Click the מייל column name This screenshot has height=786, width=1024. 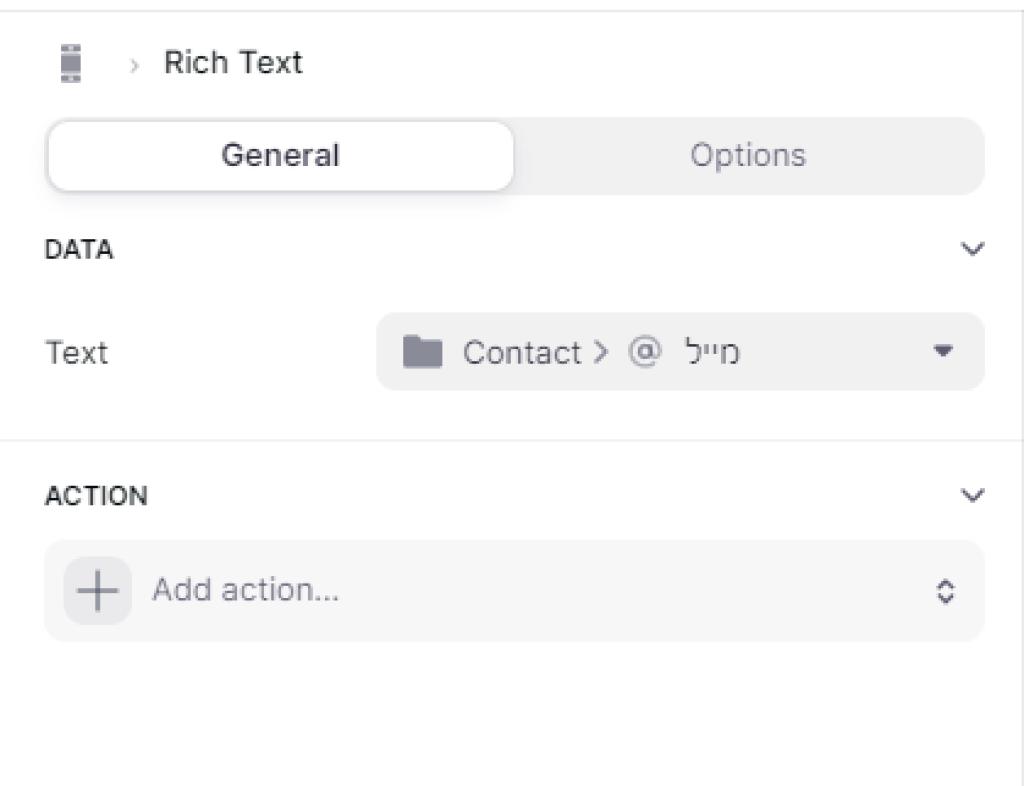tap(712, 353)
